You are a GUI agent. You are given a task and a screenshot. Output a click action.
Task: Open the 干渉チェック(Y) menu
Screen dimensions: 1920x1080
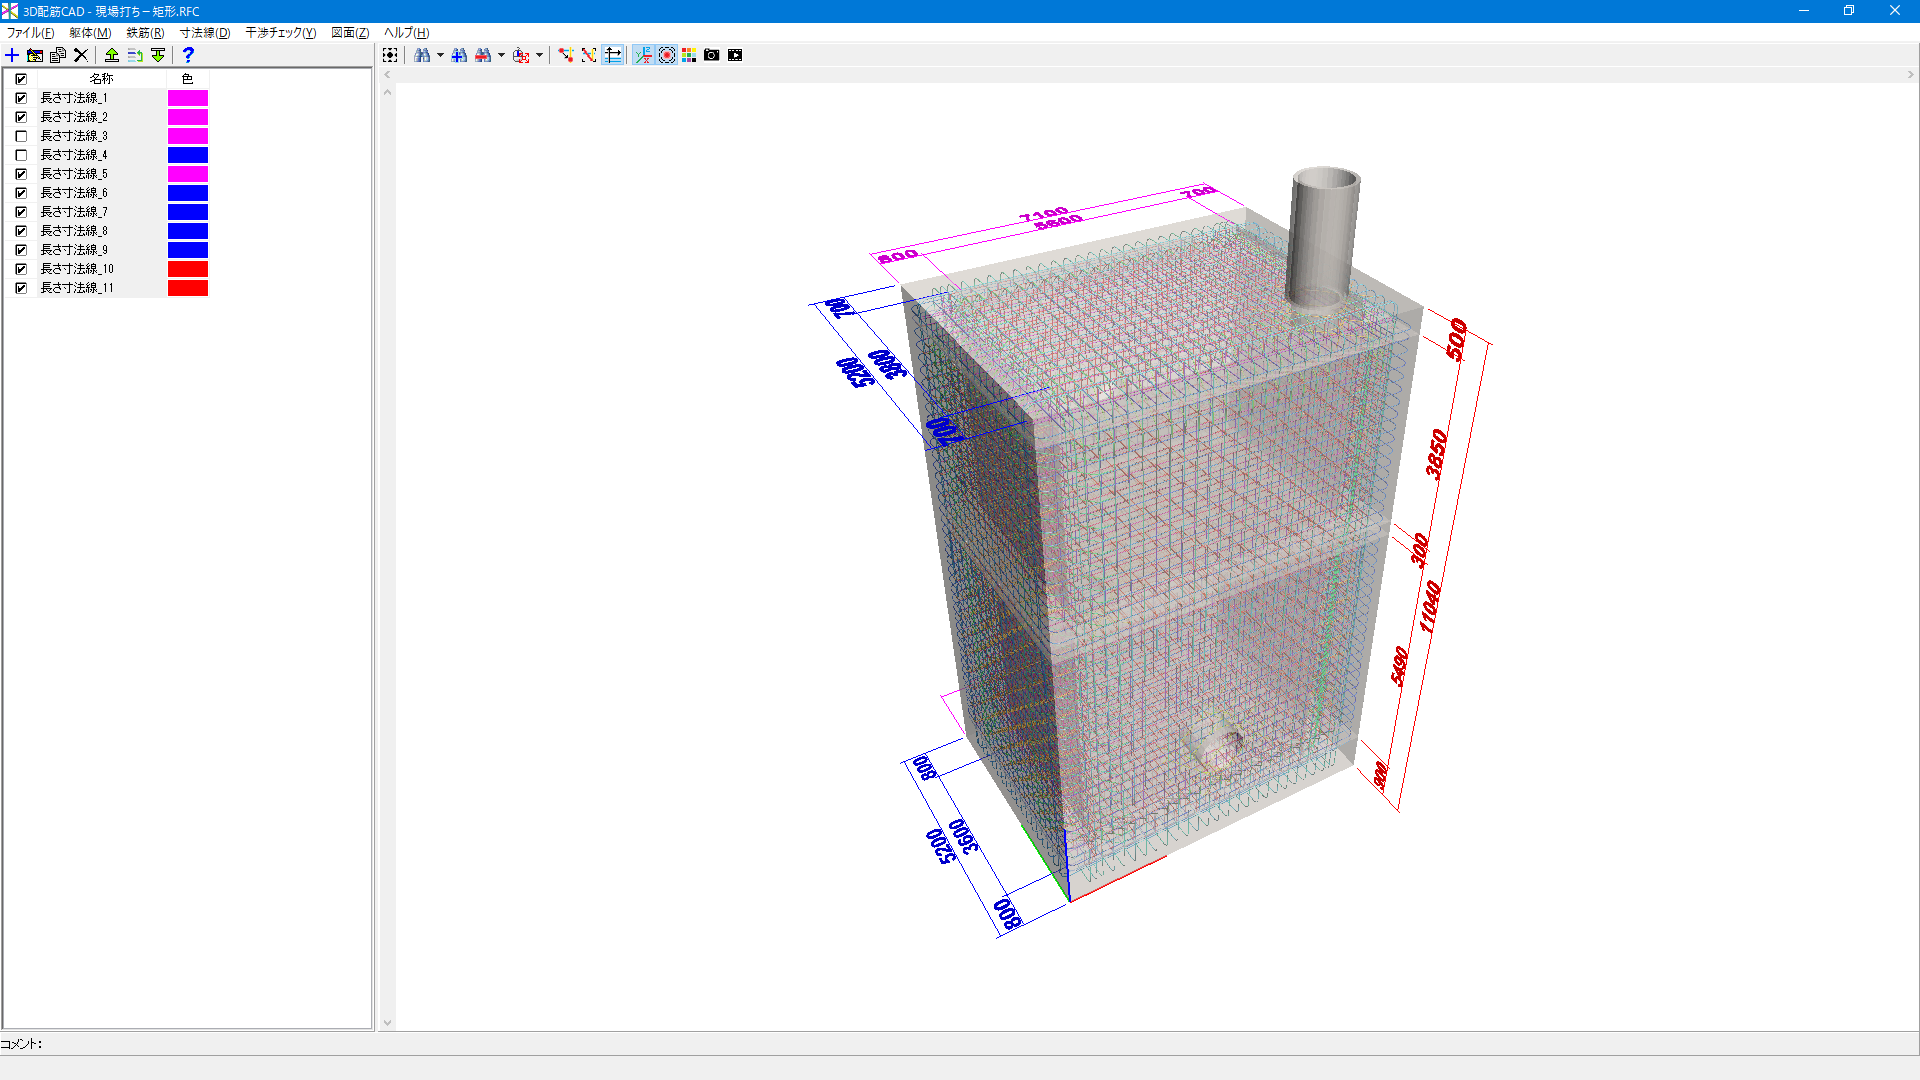(x=280, y=33)
